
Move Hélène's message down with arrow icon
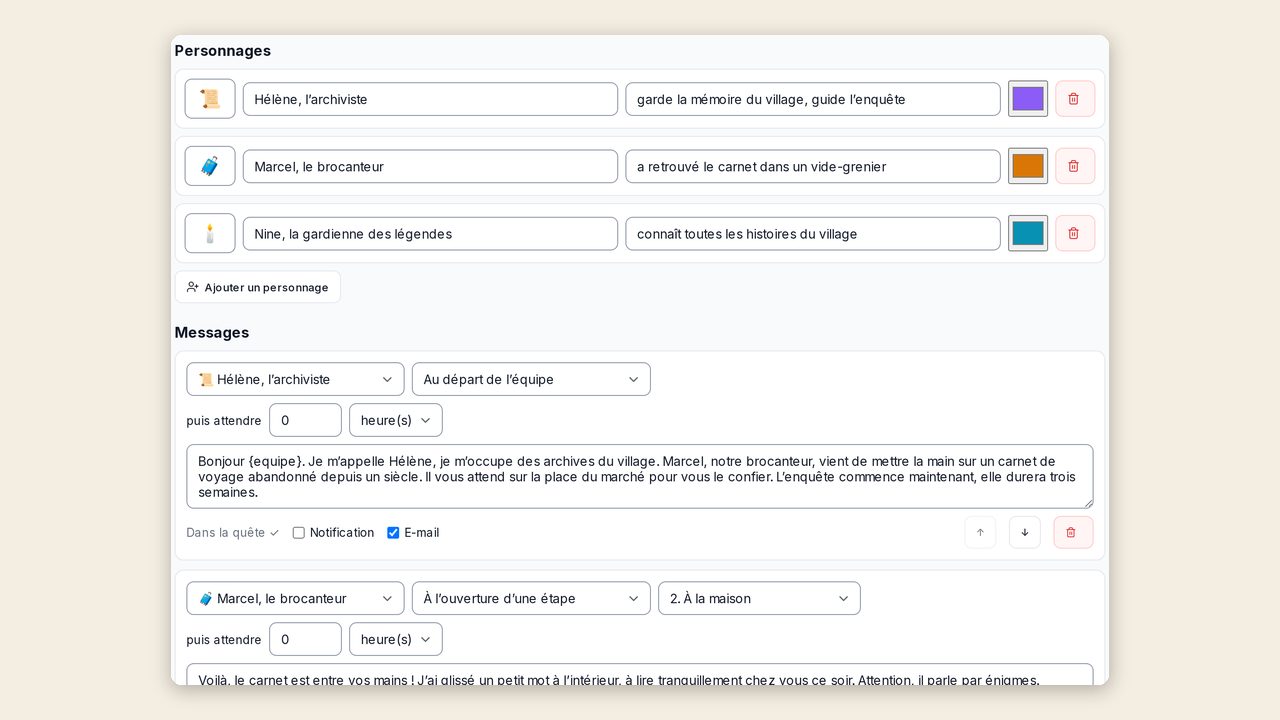pos(1025,532)
